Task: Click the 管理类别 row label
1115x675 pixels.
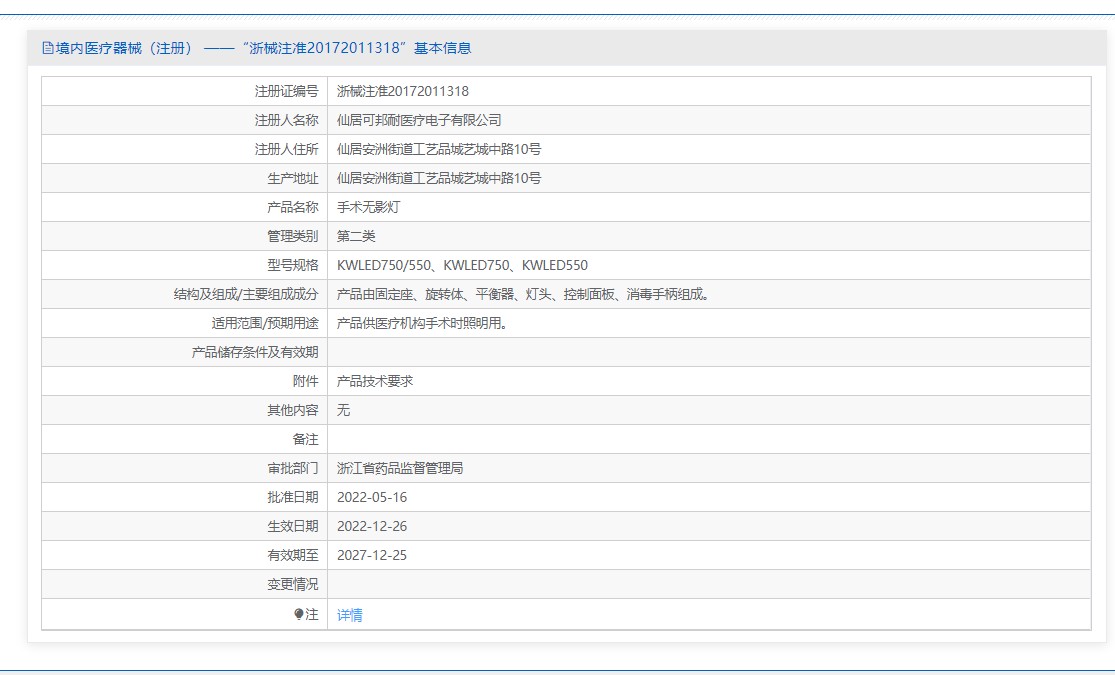Action: coord(293,236)
